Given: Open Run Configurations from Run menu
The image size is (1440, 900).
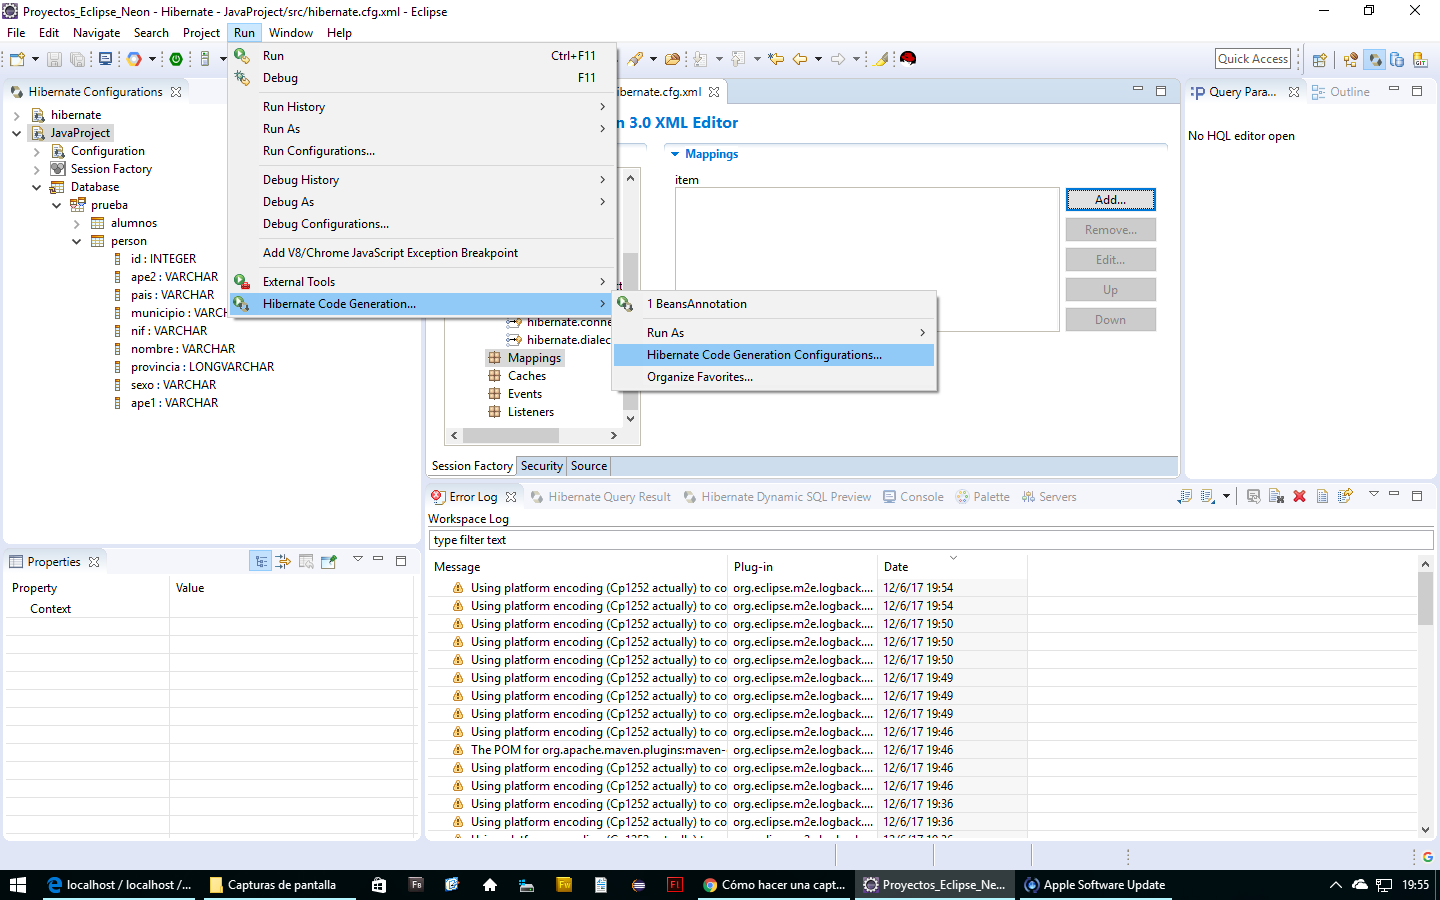Looking at the screenshot, I should tap(421, 151).
